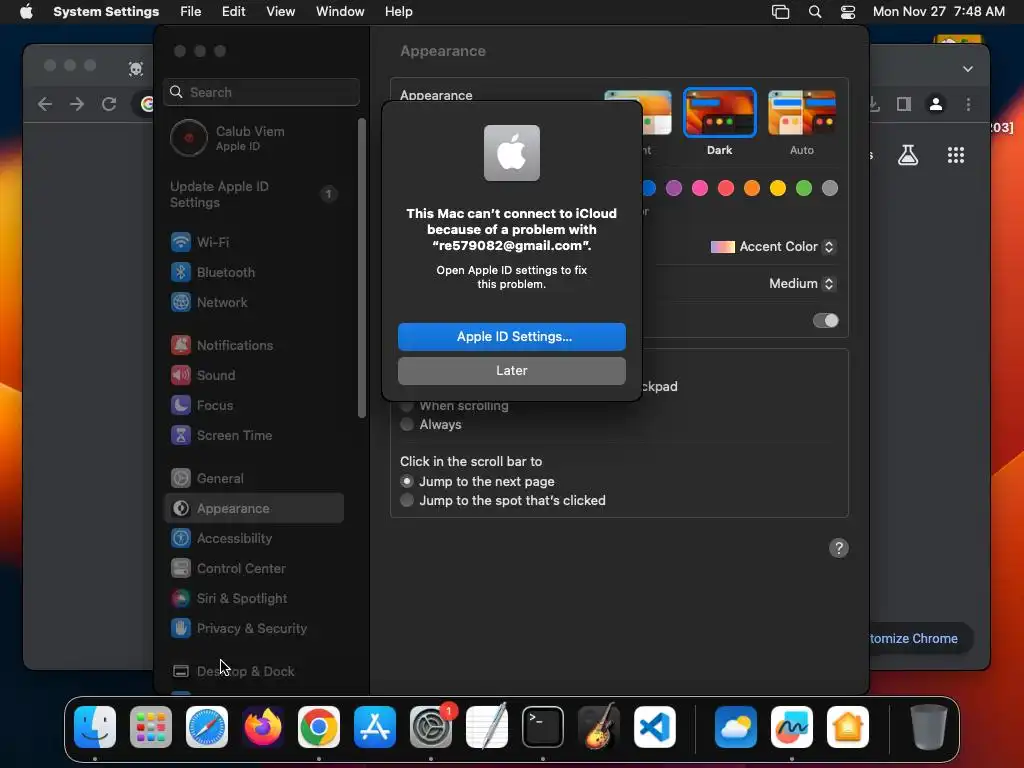Click Chrome's reload page button
Image resolution: width=1024 pixels, height=768 pixels.
[109, 104]
